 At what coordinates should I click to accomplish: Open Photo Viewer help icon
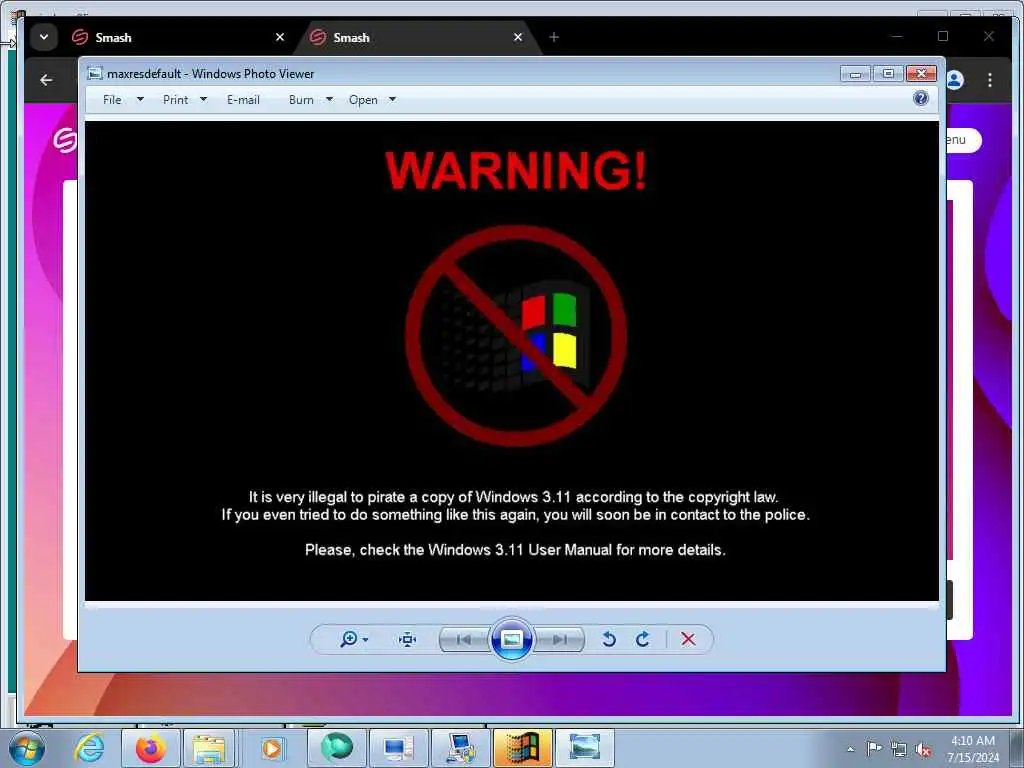[x=921, y=99]
